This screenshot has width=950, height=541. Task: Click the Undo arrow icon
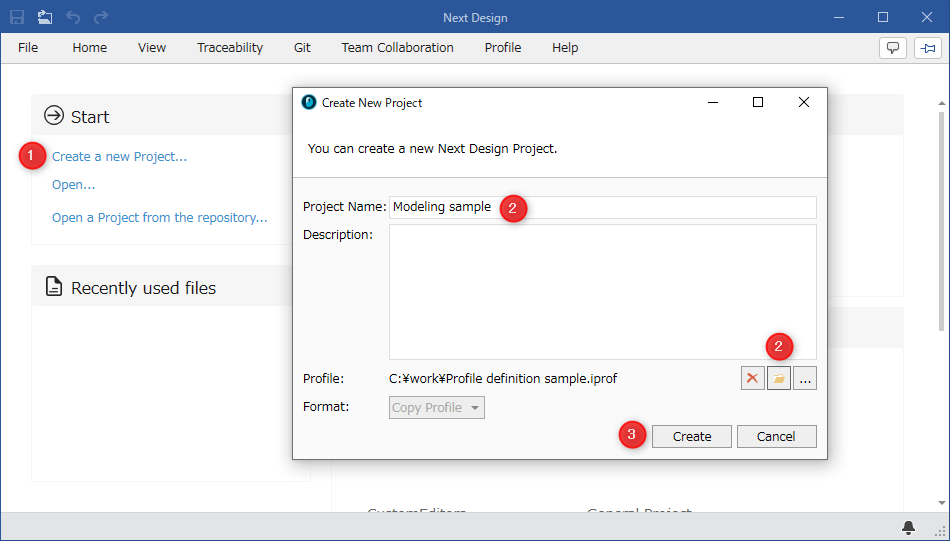[73, 17]
